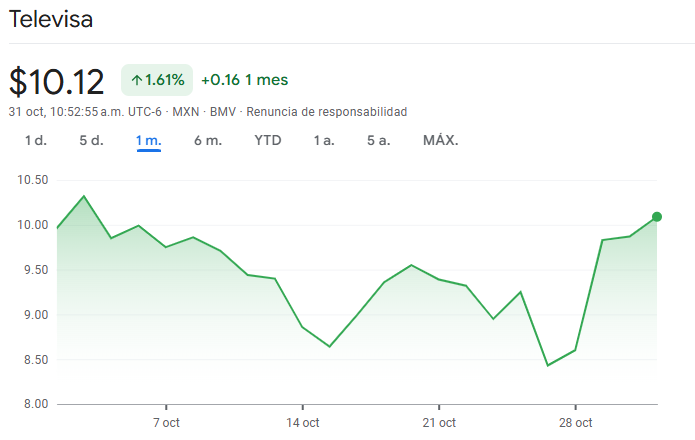Click the $10.12 price value
This screenshot has width=695, height=440.
pos(56,82)
